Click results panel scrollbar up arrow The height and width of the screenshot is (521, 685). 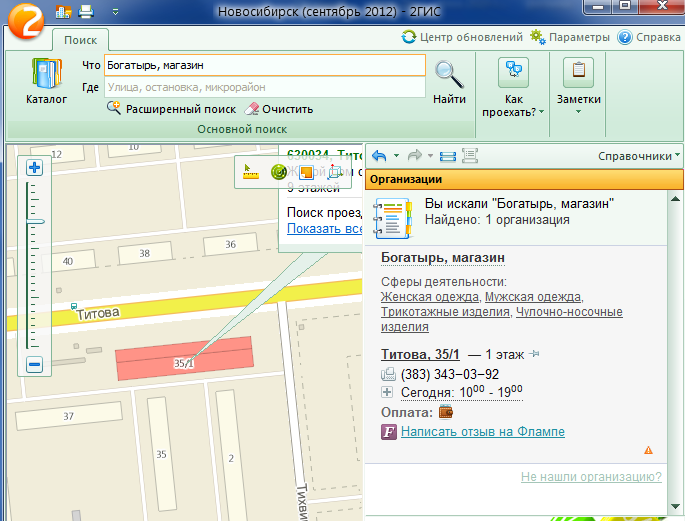tap(675, 200)
